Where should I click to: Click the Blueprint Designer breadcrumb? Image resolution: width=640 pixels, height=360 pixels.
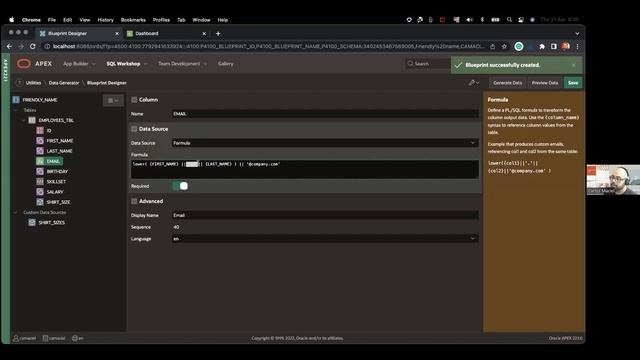pyautogui.click(x=107, y=83)
